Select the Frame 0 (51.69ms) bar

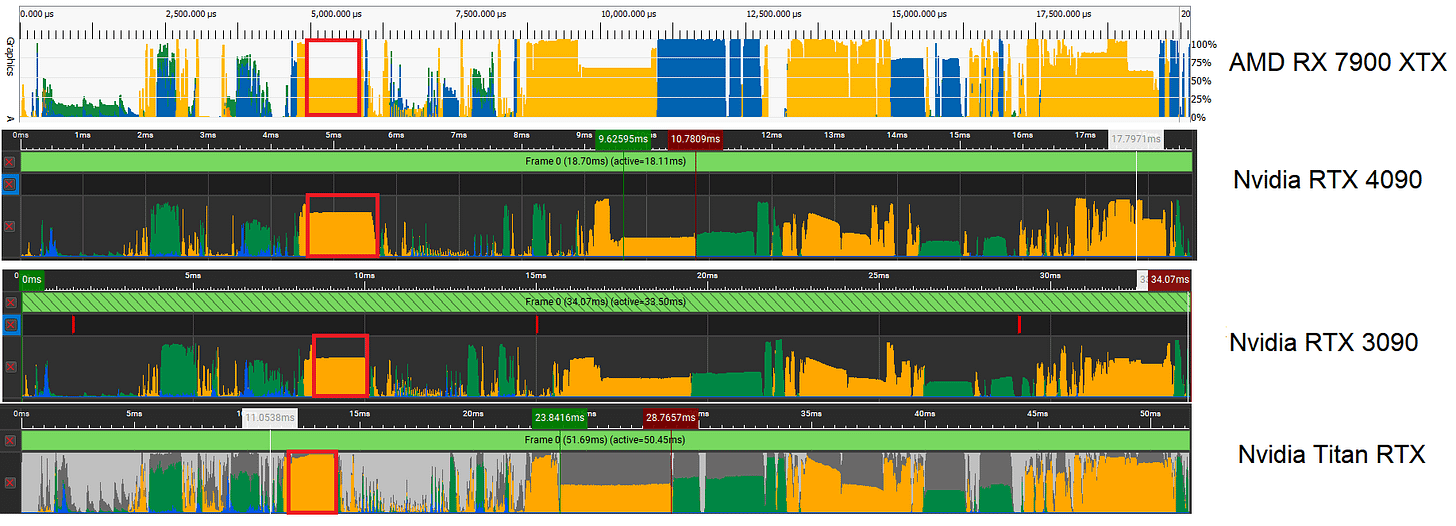[x=606, y=440]
